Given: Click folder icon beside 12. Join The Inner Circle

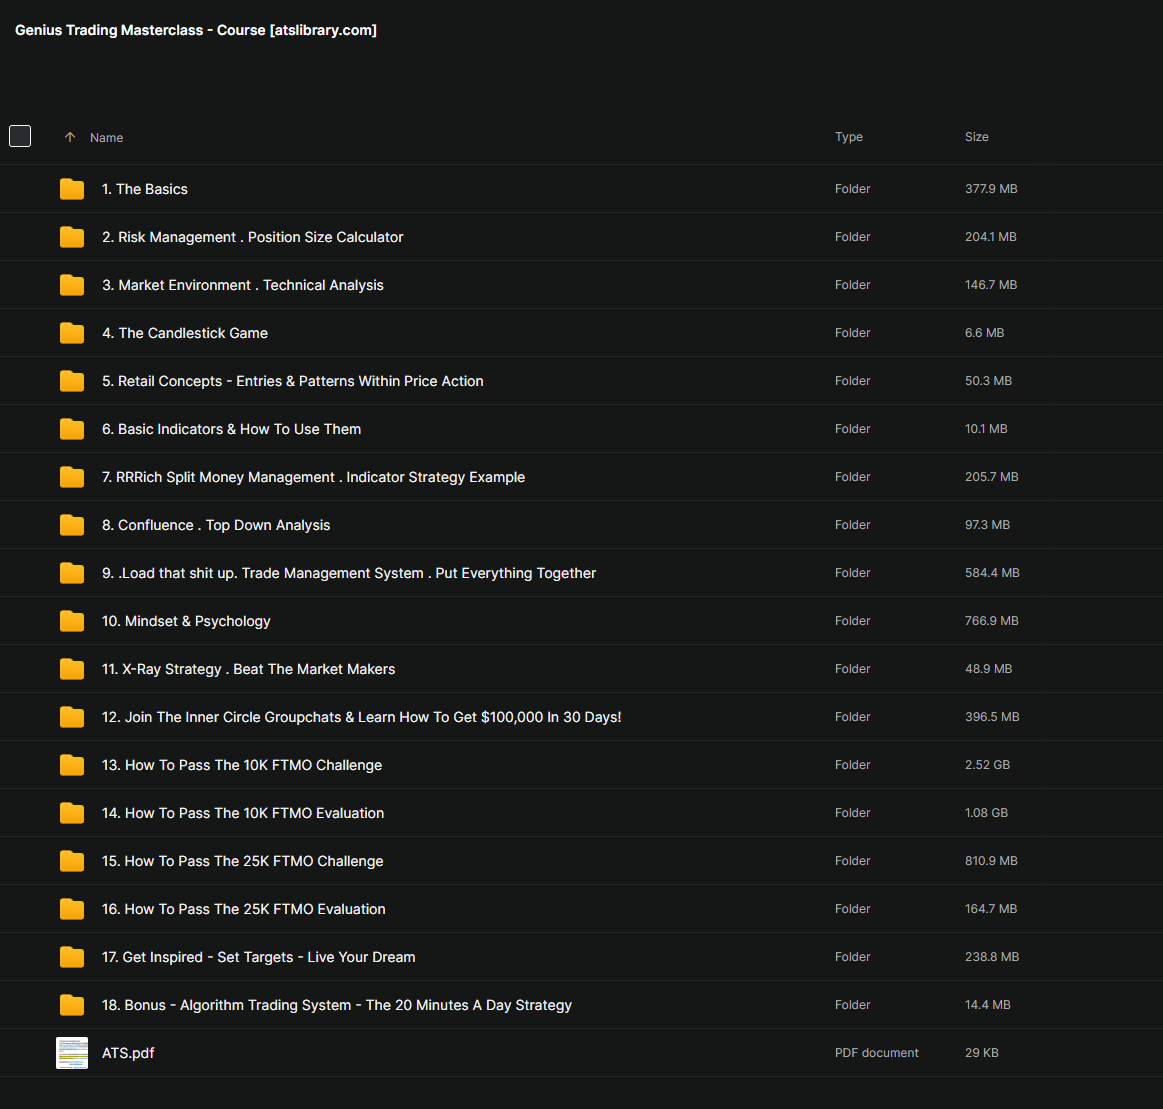Looking at the screenshot, I should pos(72,717).
